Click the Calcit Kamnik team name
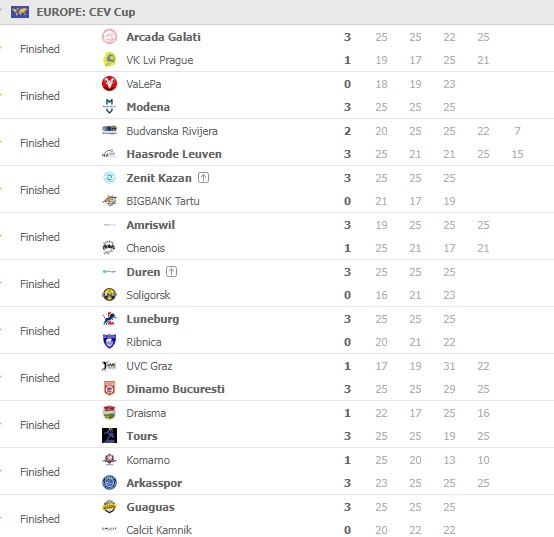 [159, 530]
